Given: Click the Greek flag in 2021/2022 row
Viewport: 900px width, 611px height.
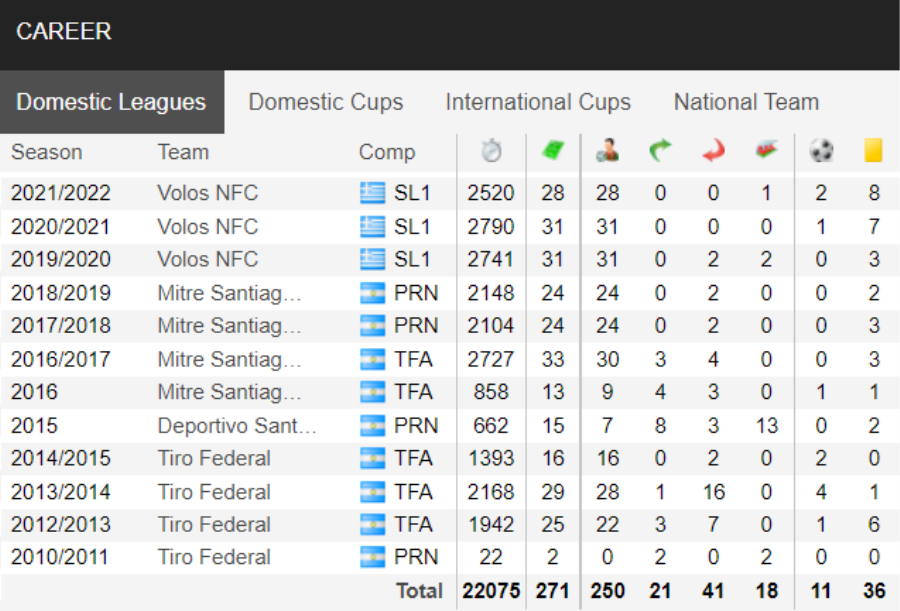Looking at the screenshot, I should pyautogui.click(x=373, y=193).
